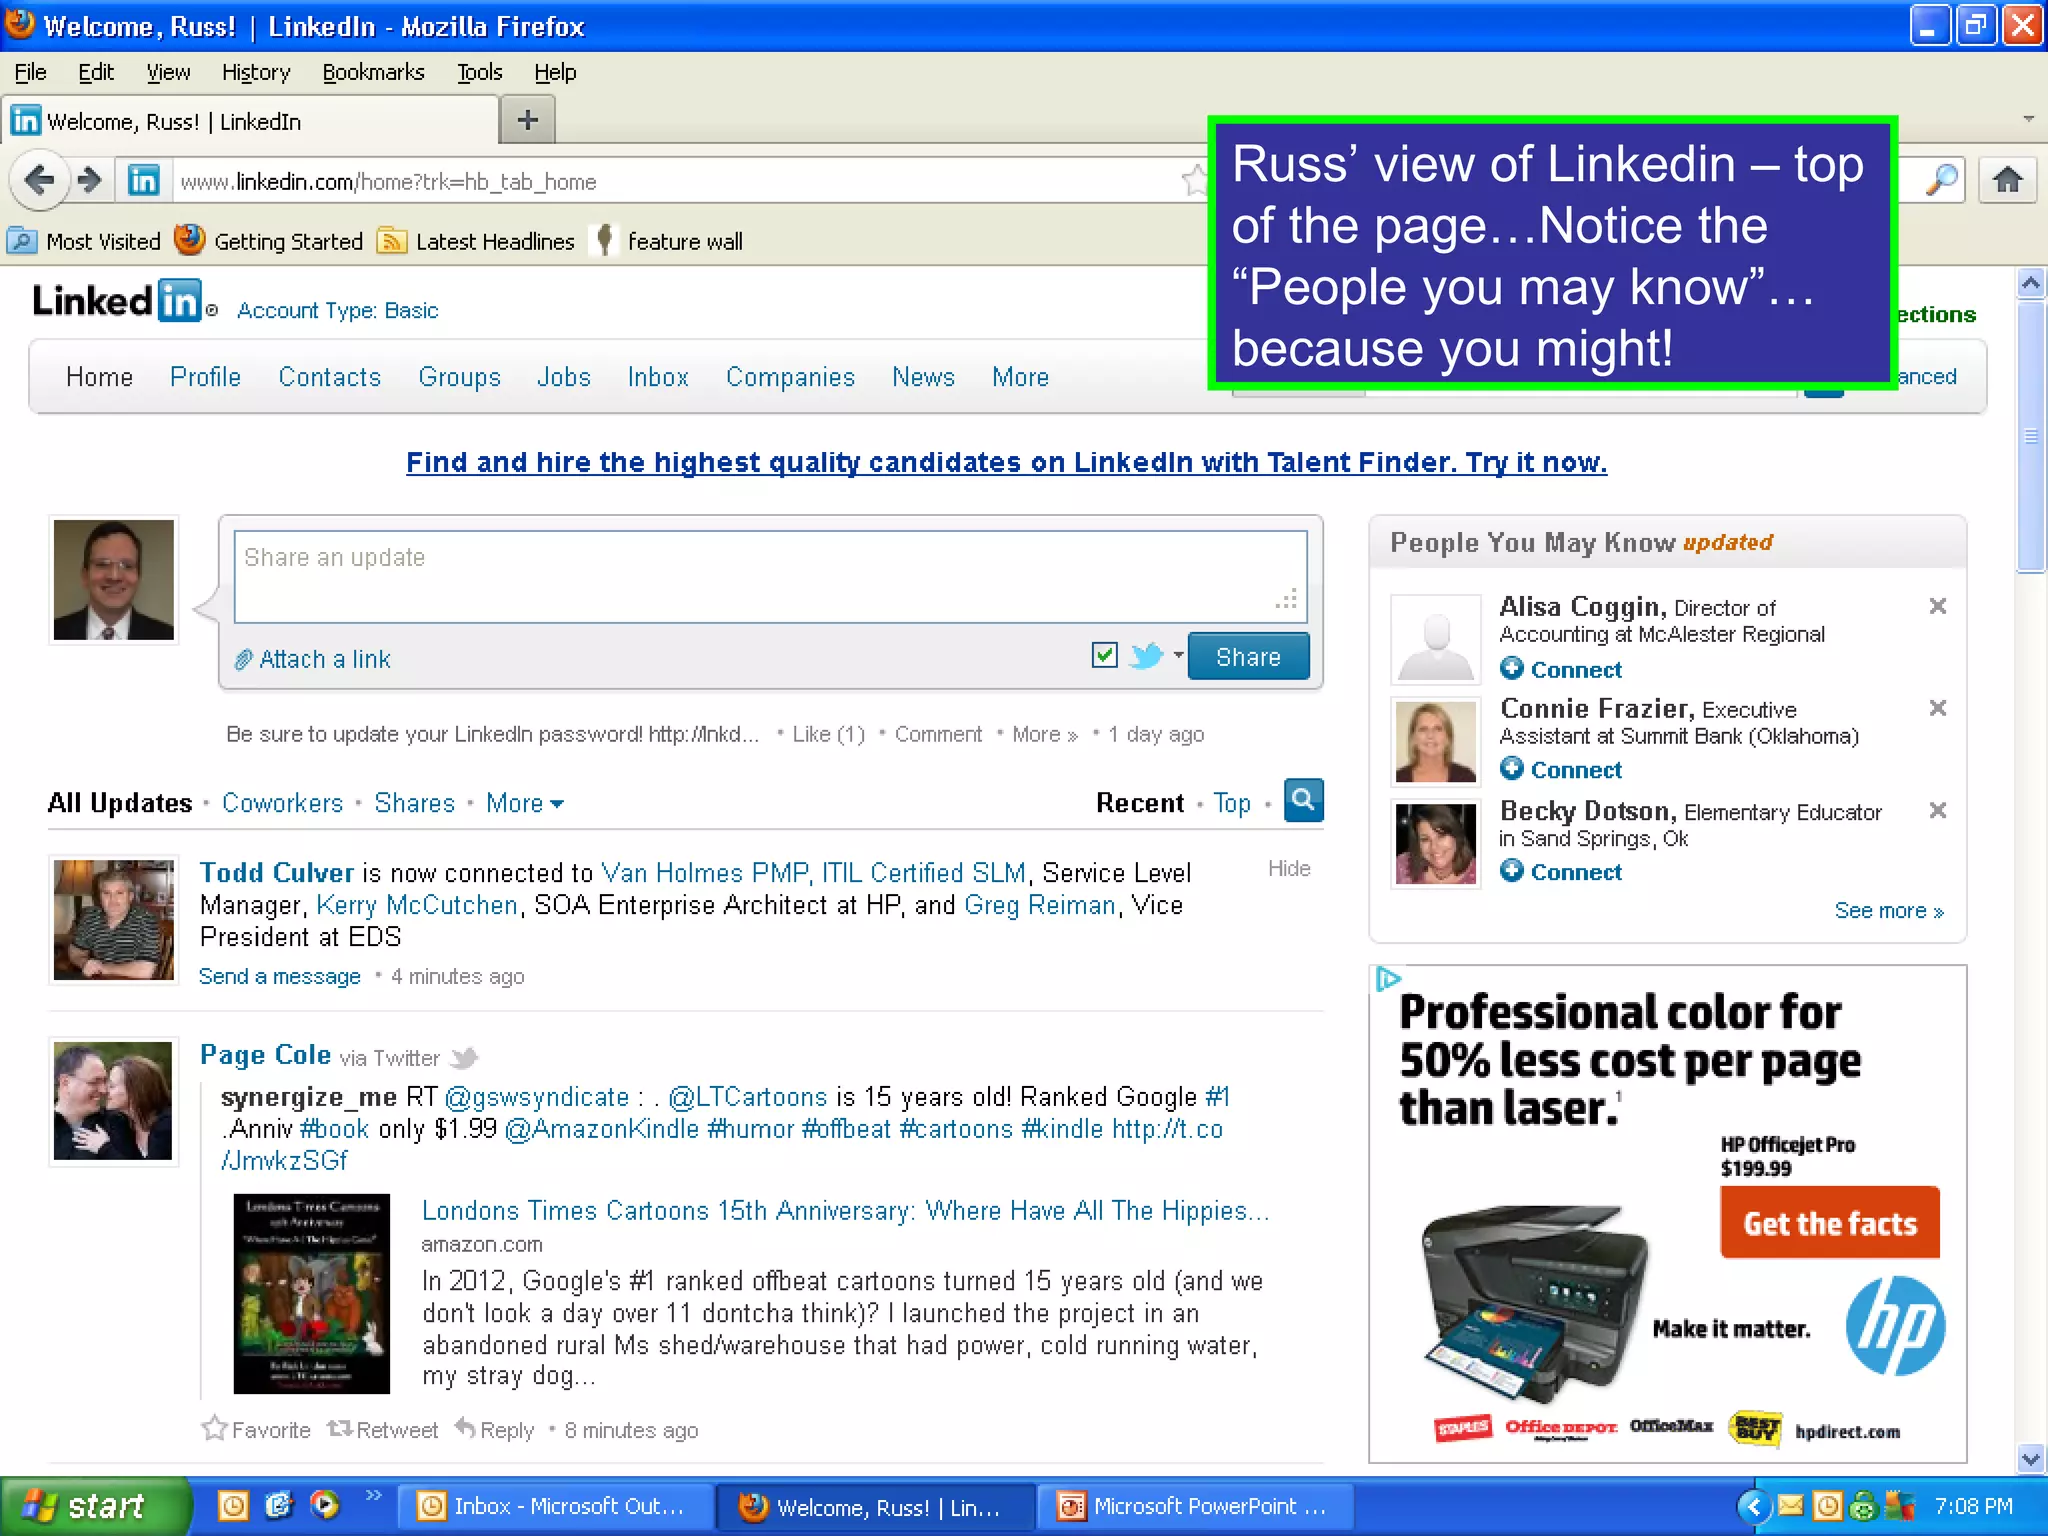
Task: Switch to Microsoft PowerPoint taskbar item
Action: pyautogui.click(x=1194, y=1506)
